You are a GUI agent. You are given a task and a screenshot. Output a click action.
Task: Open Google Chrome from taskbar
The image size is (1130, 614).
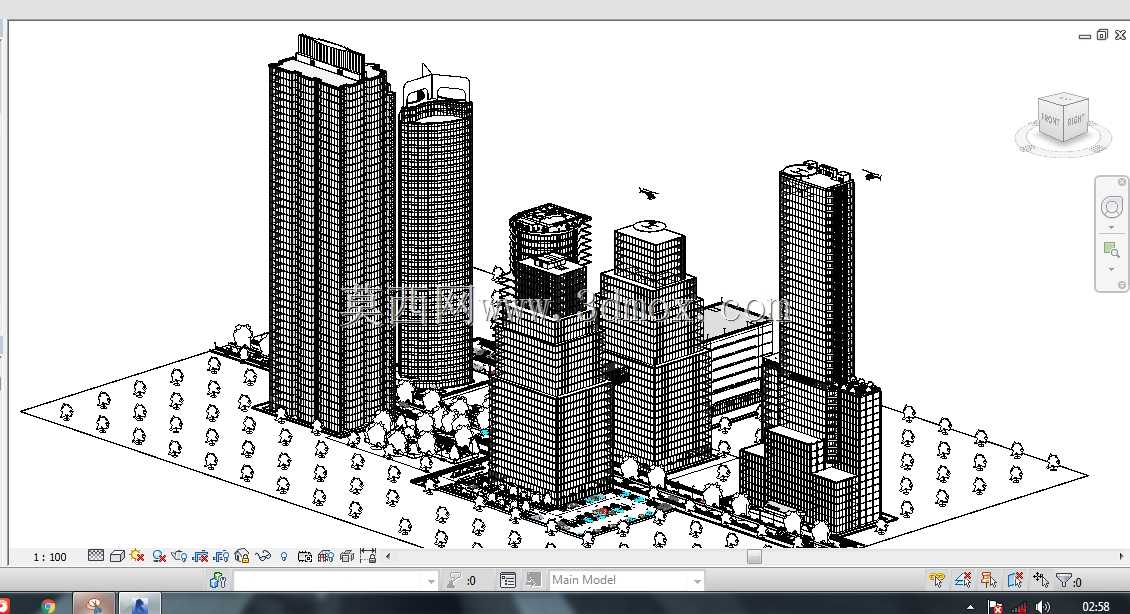[48, 605]
